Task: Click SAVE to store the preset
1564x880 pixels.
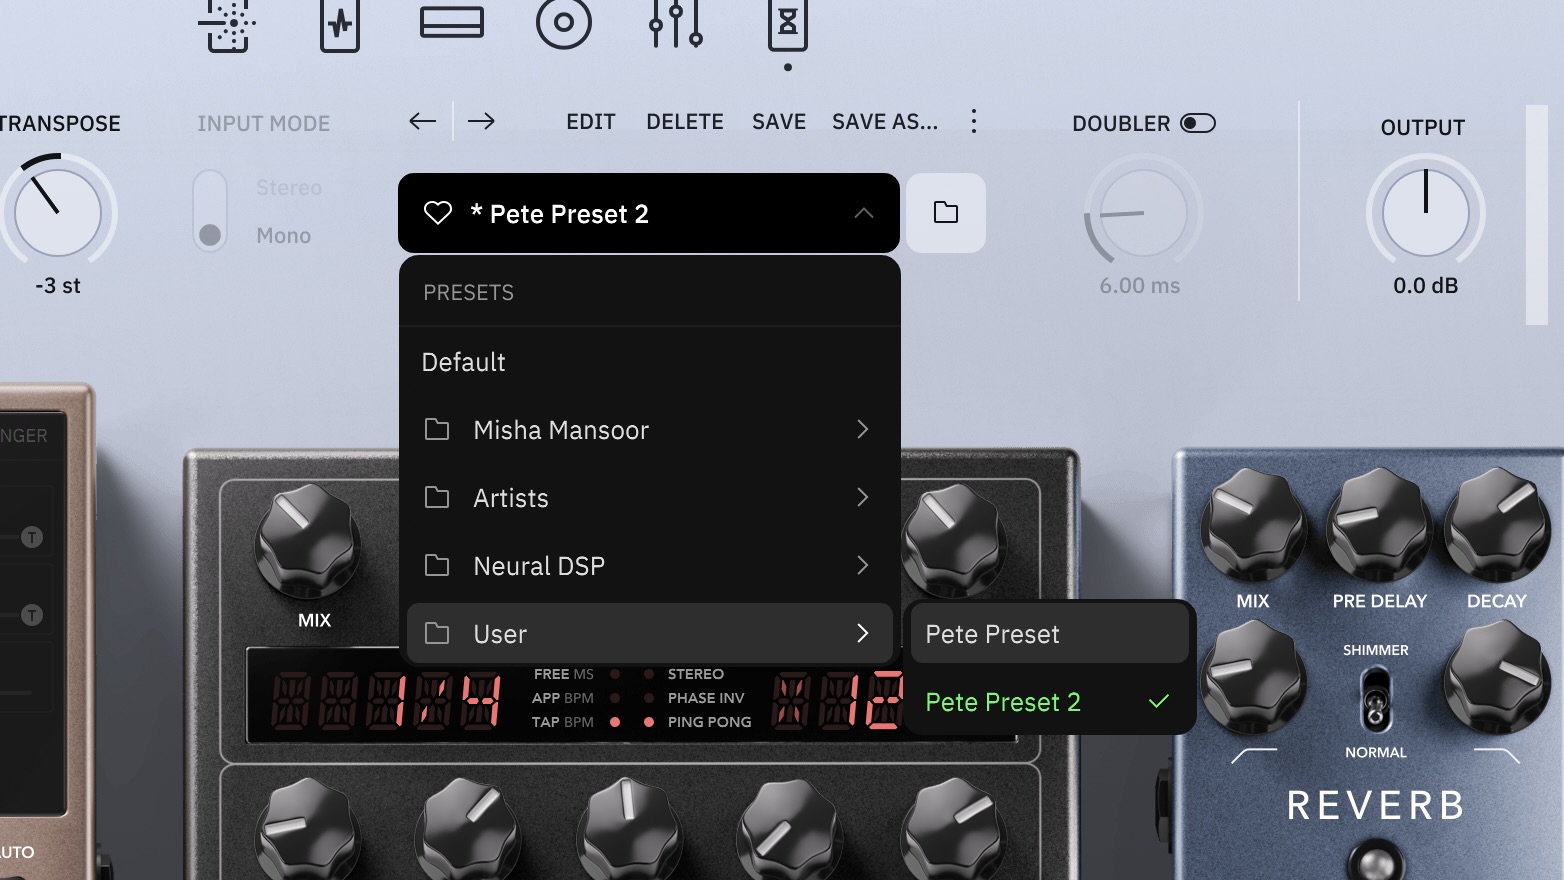Action: [x=779, y=122]
